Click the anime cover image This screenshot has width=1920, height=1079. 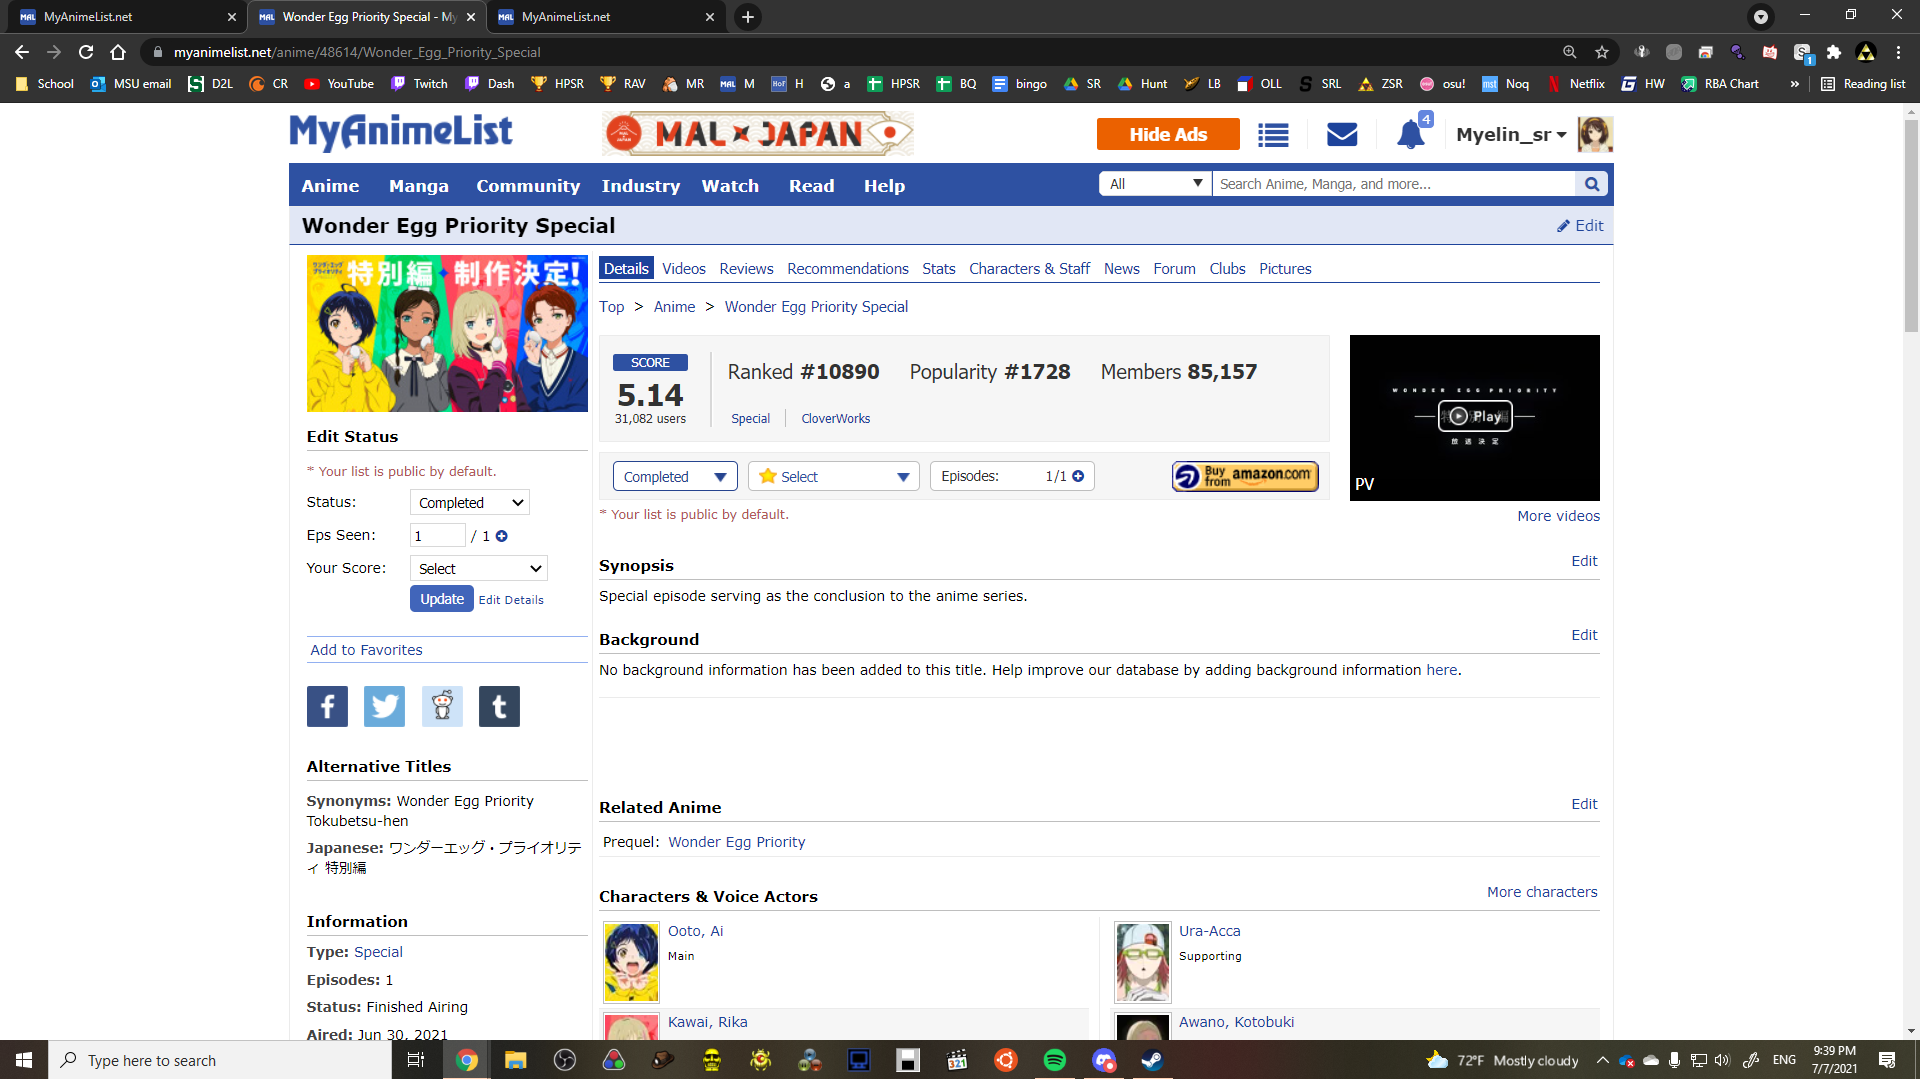click(447, 334)
